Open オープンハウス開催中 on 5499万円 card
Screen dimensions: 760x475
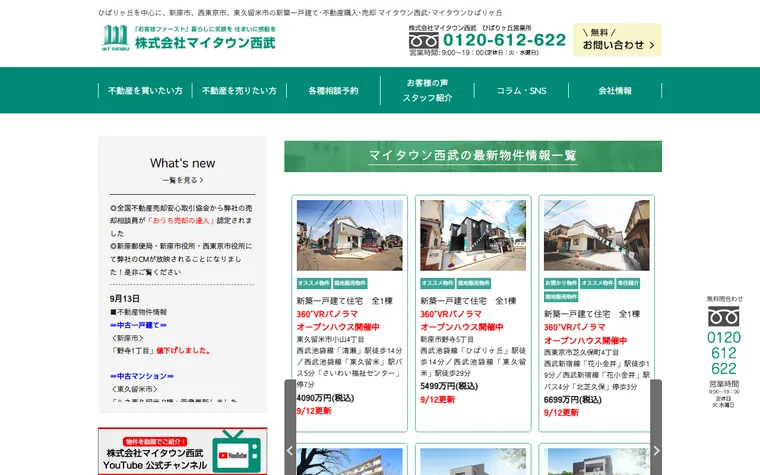[x=462, y=327]
